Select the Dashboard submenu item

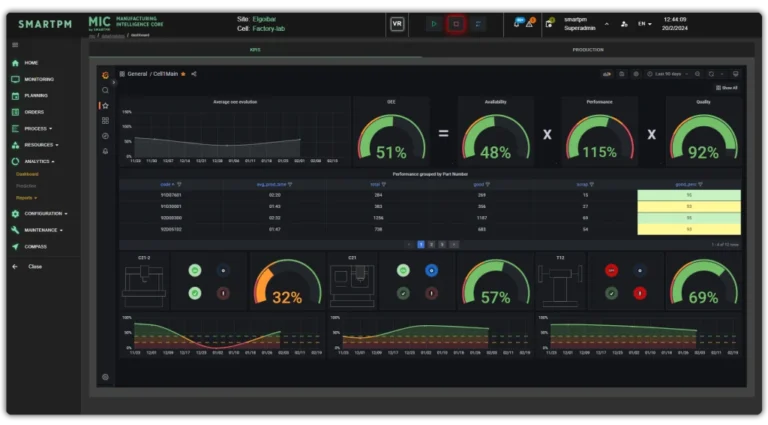tap(27, 174)
